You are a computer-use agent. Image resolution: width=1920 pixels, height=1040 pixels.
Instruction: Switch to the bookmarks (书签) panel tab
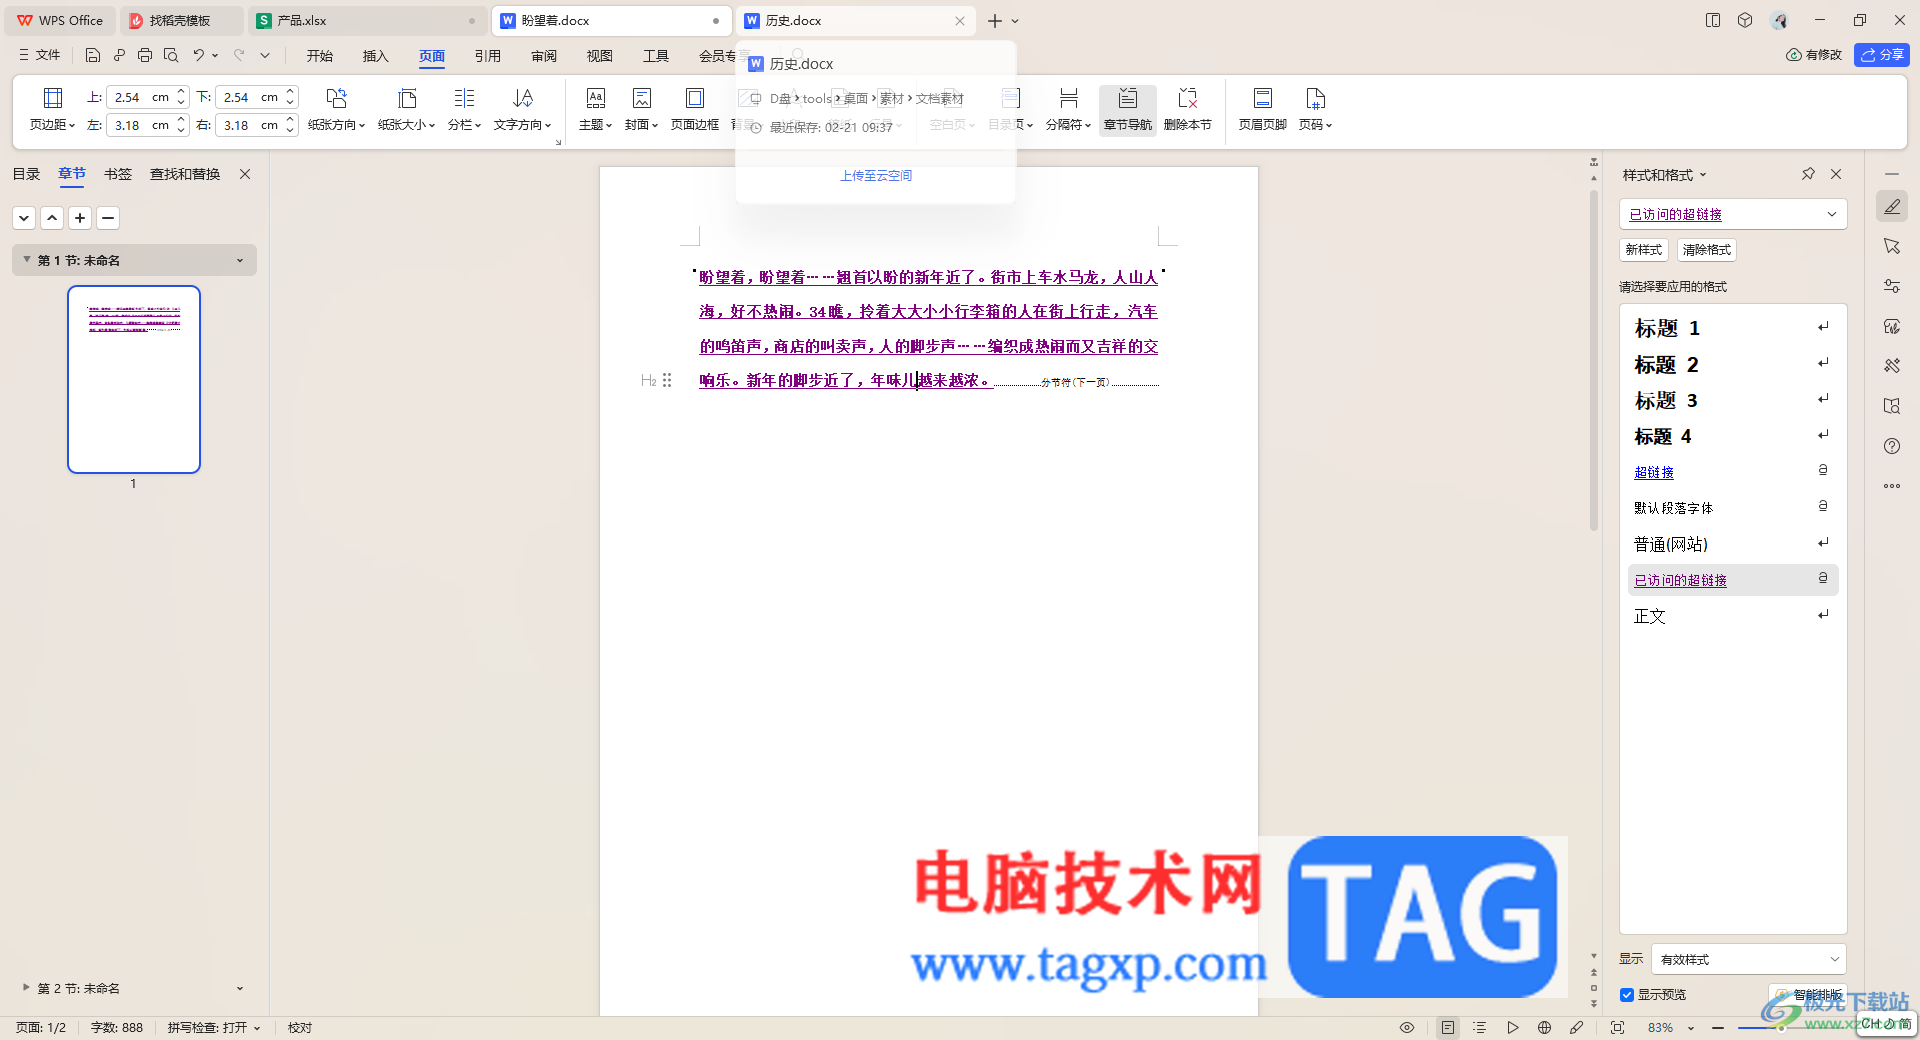(x=118, y=174)
